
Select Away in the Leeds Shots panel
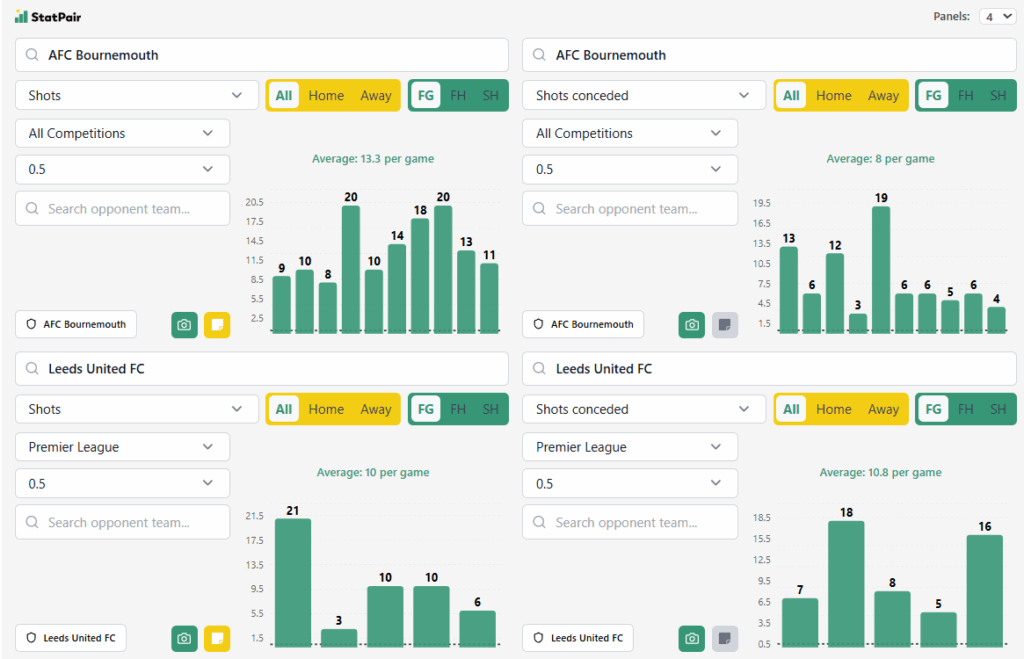376,409
